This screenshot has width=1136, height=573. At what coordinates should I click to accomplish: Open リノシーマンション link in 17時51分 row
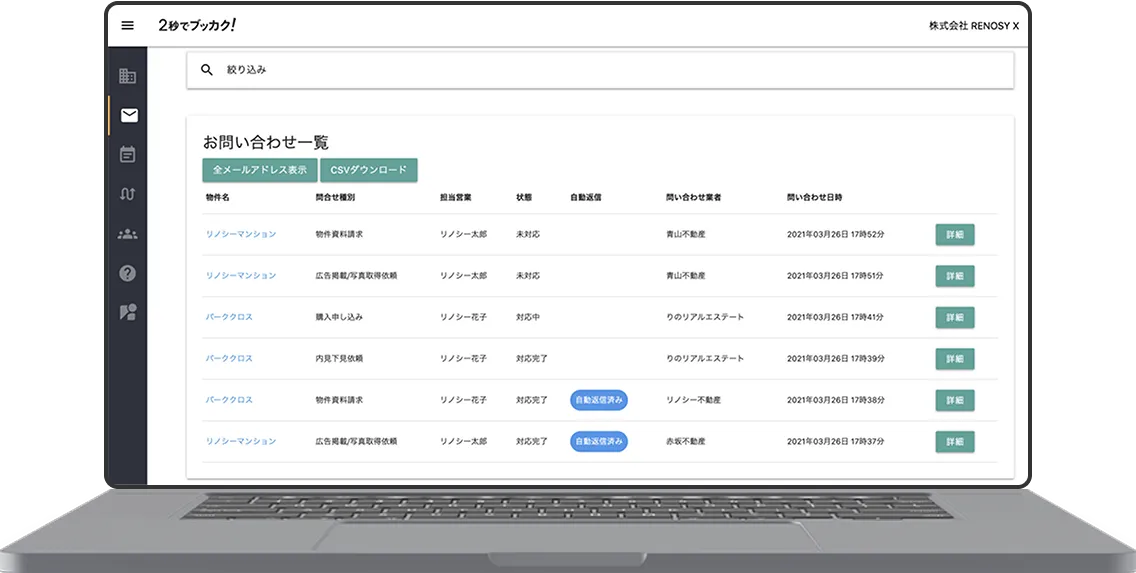241,276
